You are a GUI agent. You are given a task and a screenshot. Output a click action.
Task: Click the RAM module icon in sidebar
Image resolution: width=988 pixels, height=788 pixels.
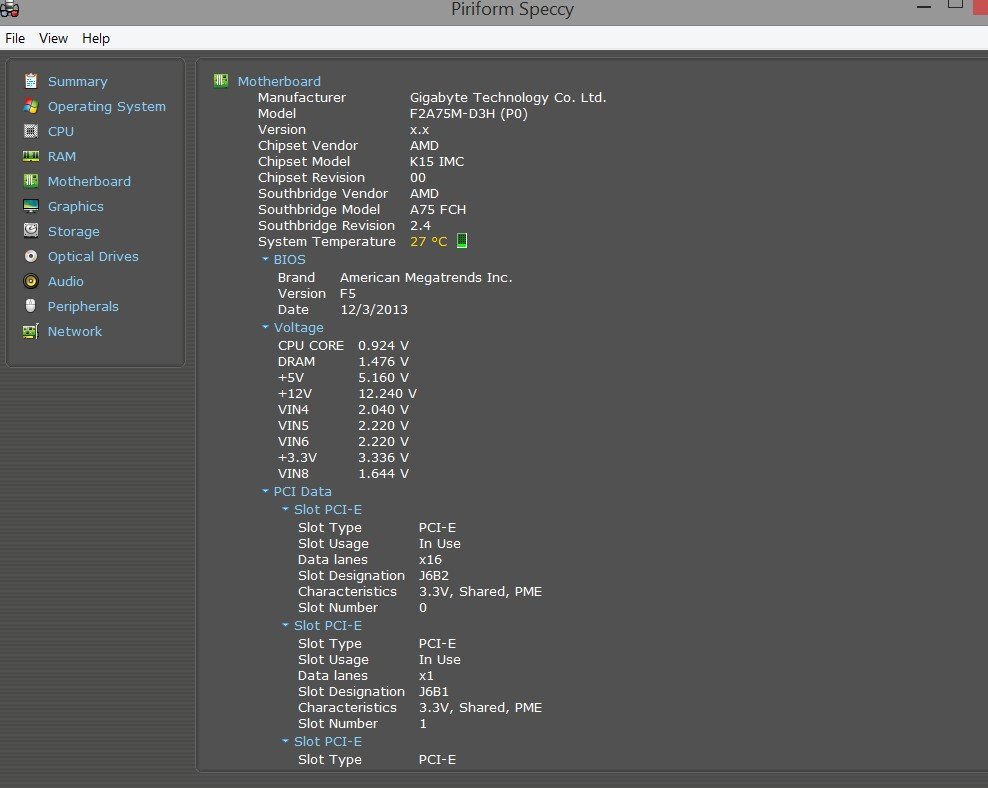click(x=31, y=156)
